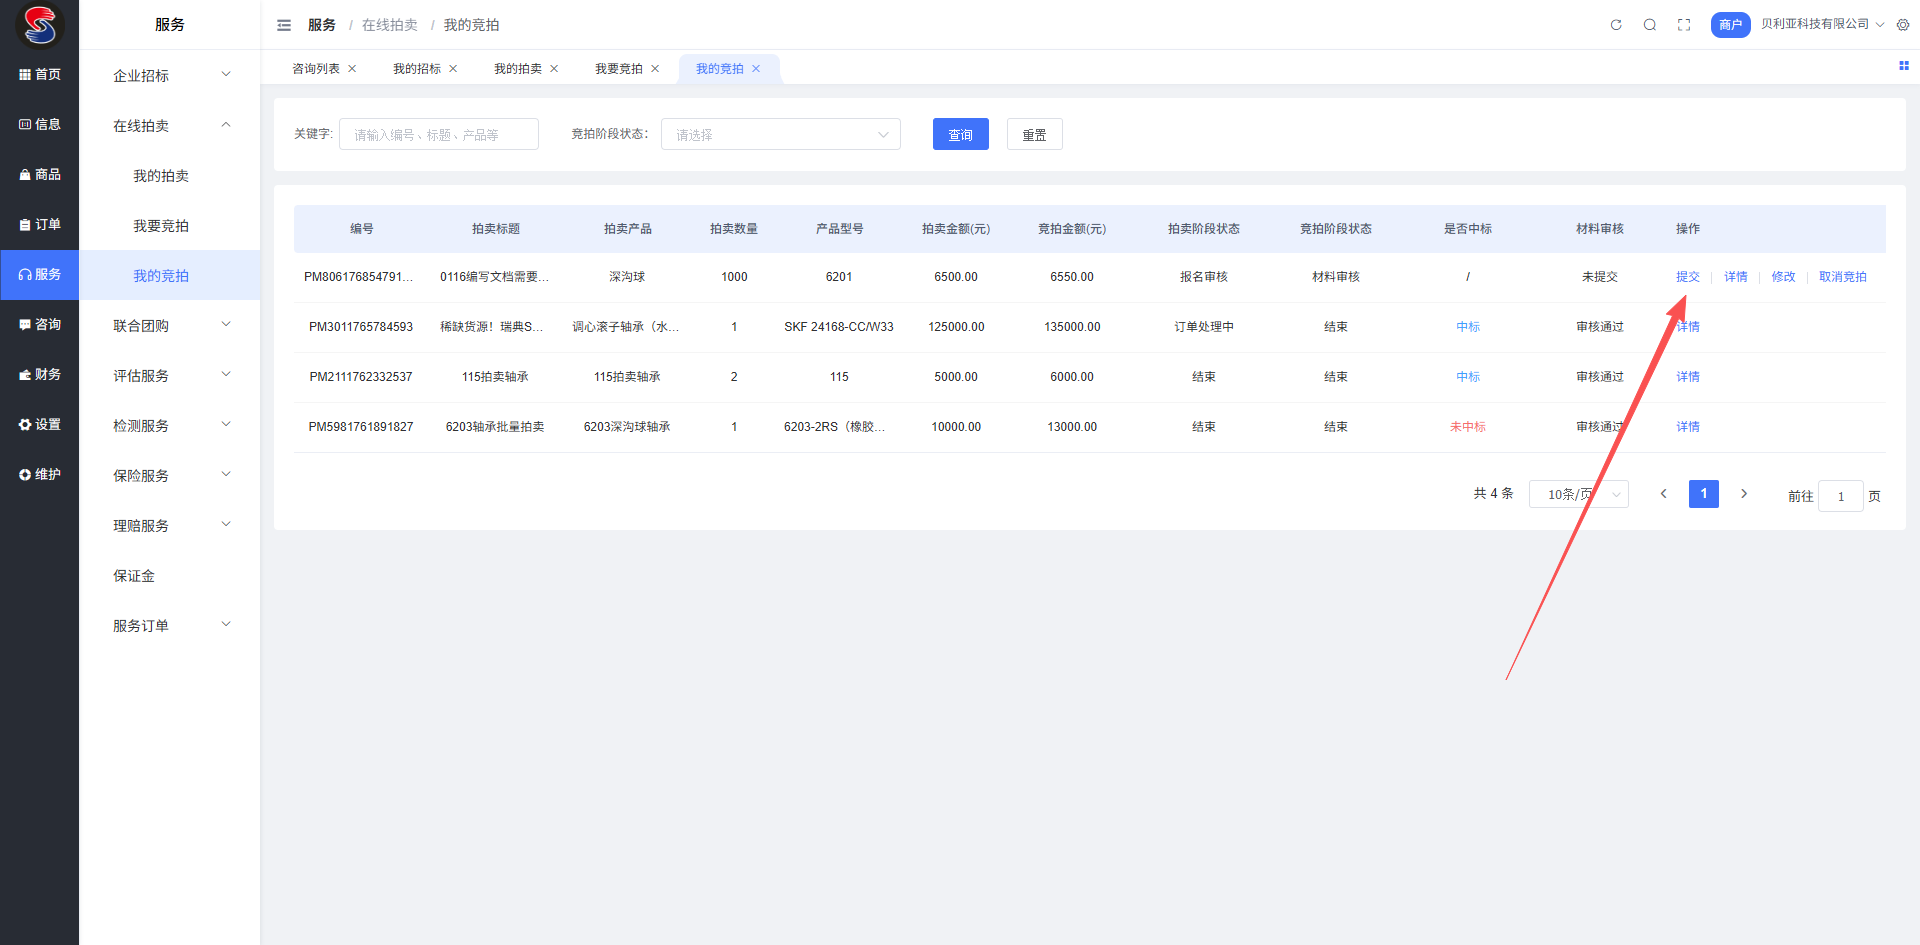Screen dimensions: 1920x945
Task: Click the keyword search input field
Action: 438,135
